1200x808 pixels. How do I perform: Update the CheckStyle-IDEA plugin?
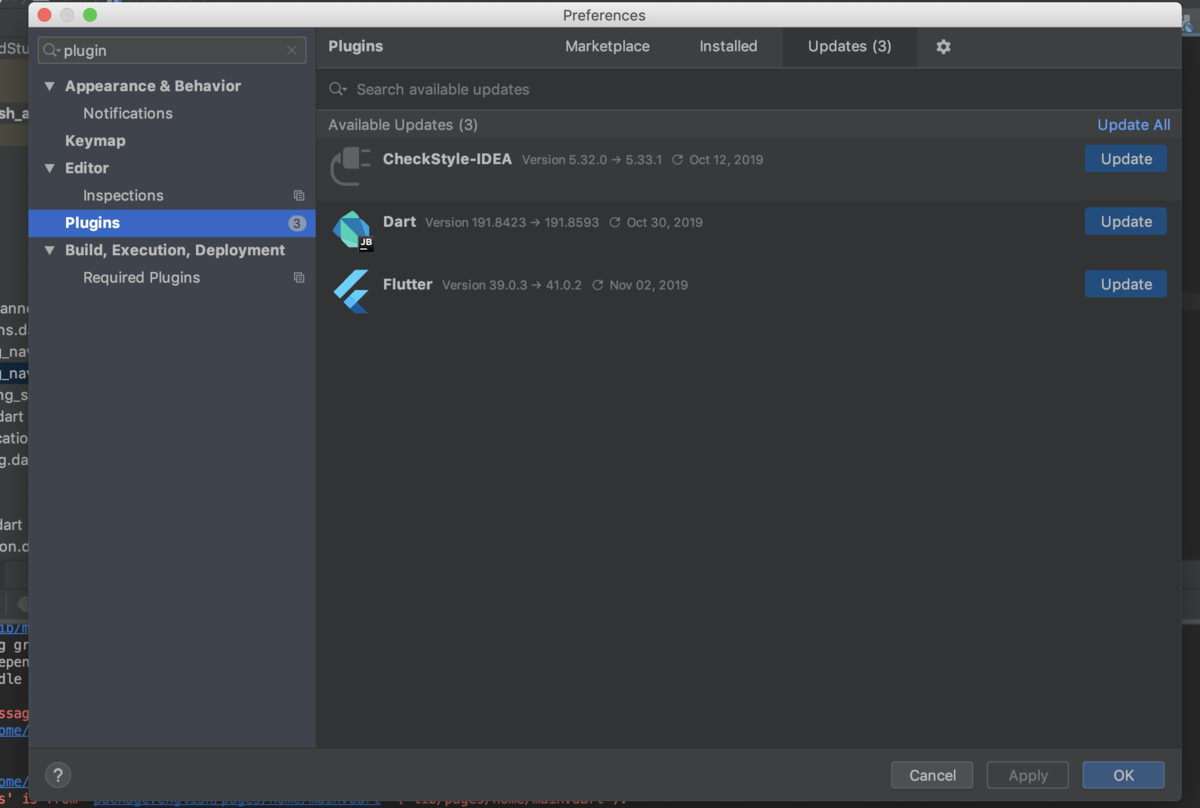pyautogui.click(x=1126, y=159)
